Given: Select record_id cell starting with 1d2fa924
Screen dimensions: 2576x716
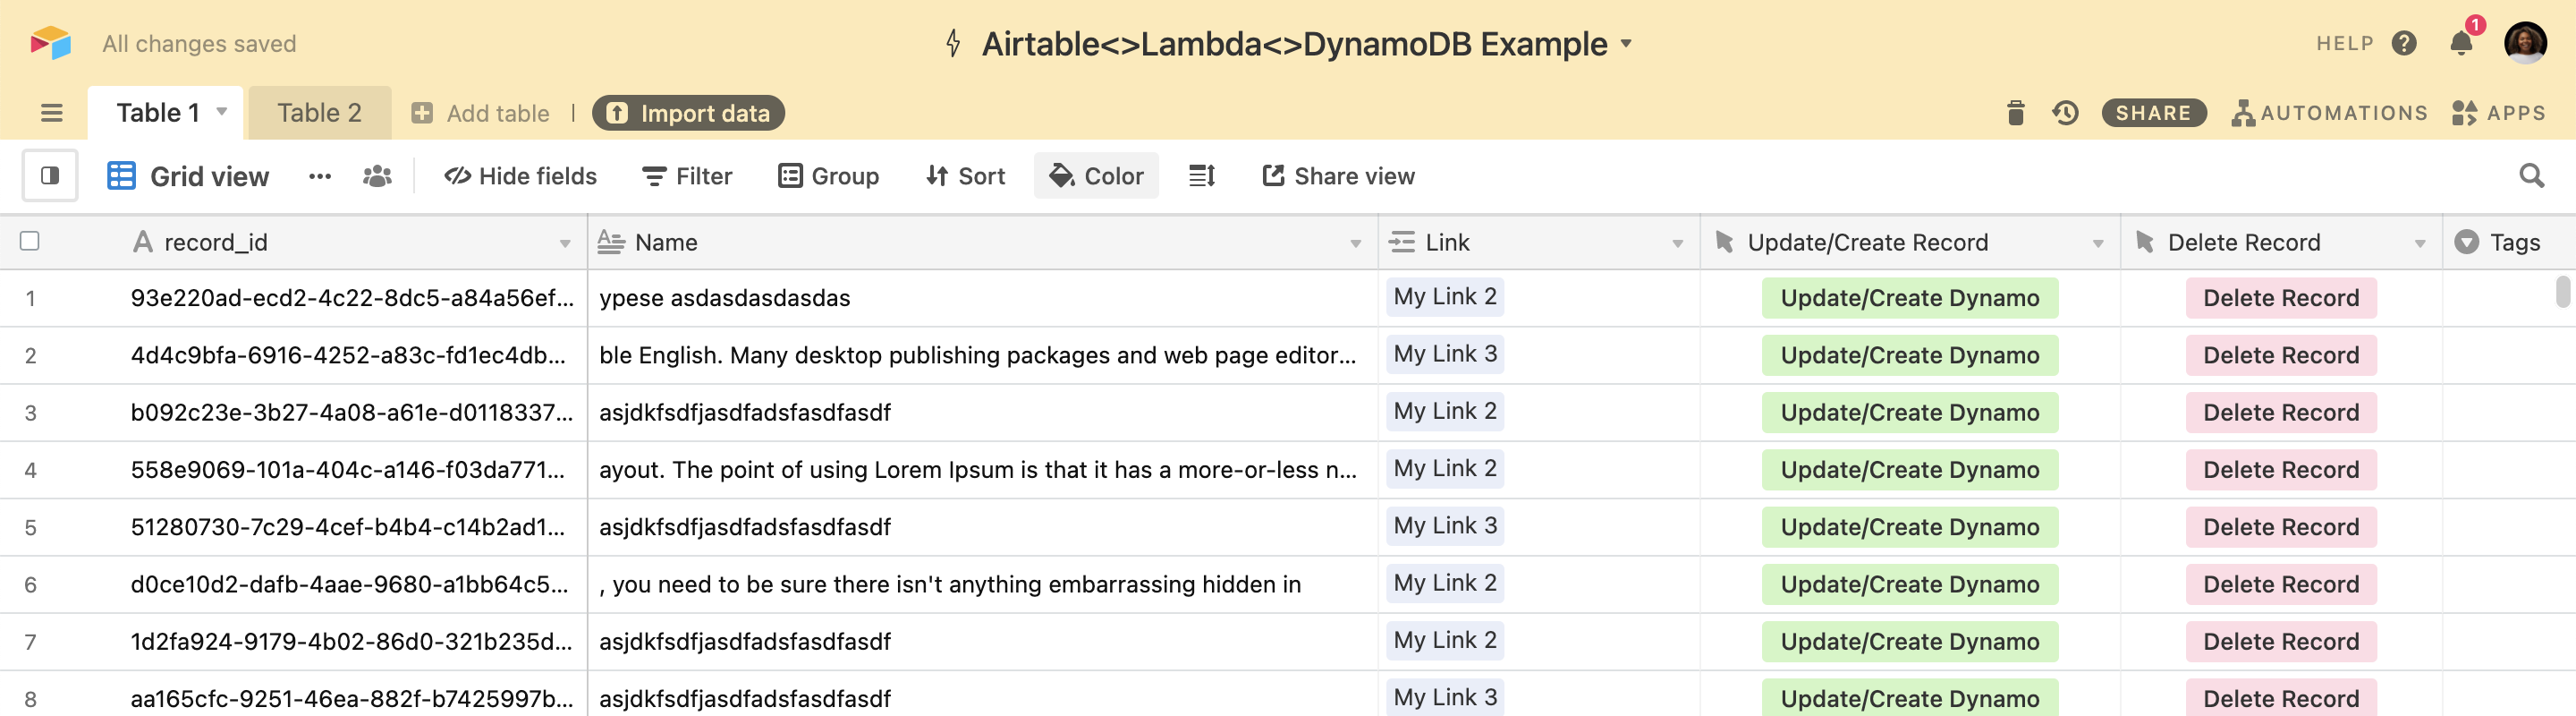Looking at the screenshot, I should pyautogui.click(x=348, y=642).
